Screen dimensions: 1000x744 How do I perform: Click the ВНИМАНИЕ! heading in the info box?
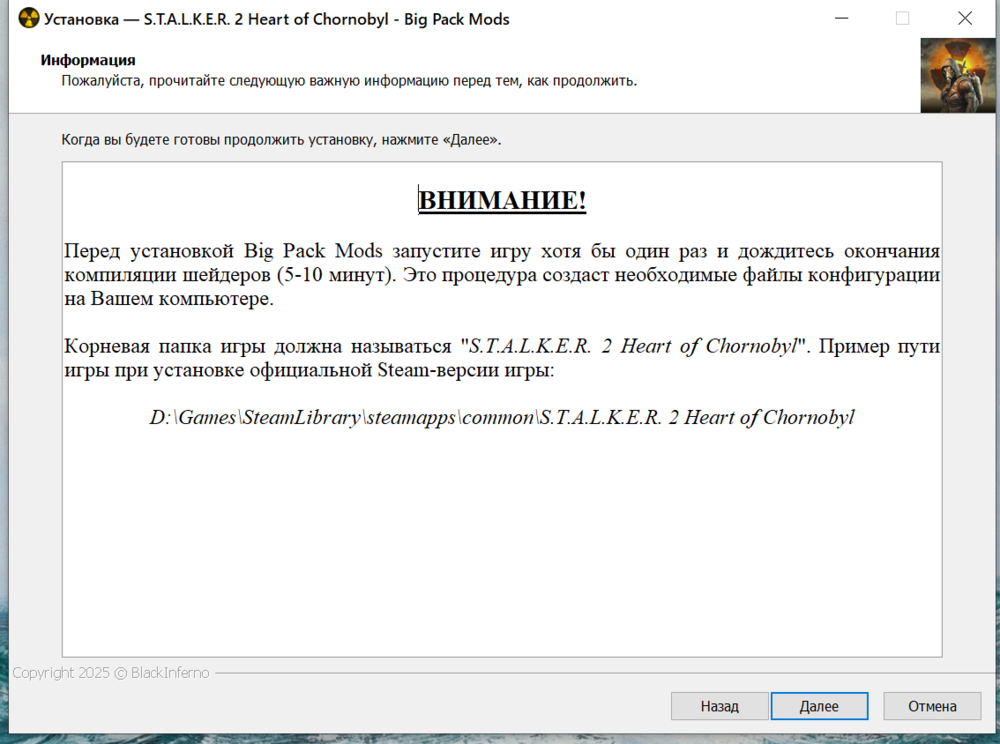tap(502, 200)
